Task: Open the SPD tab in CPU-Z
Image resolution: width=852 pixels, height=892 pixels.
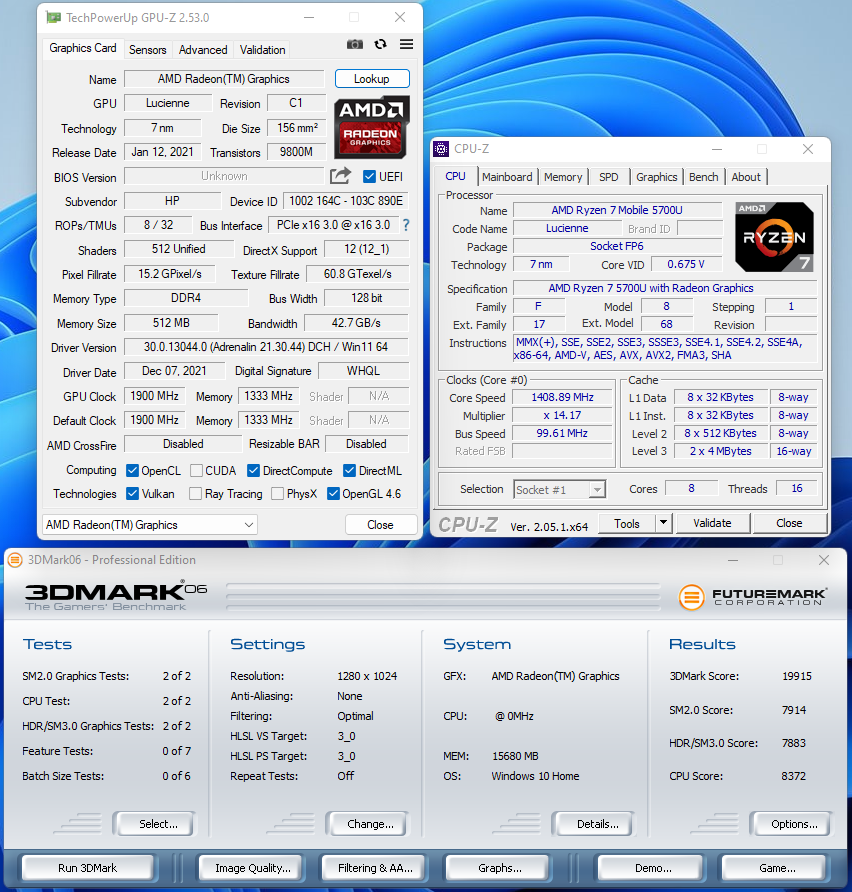Action: (x=609, y=177)
